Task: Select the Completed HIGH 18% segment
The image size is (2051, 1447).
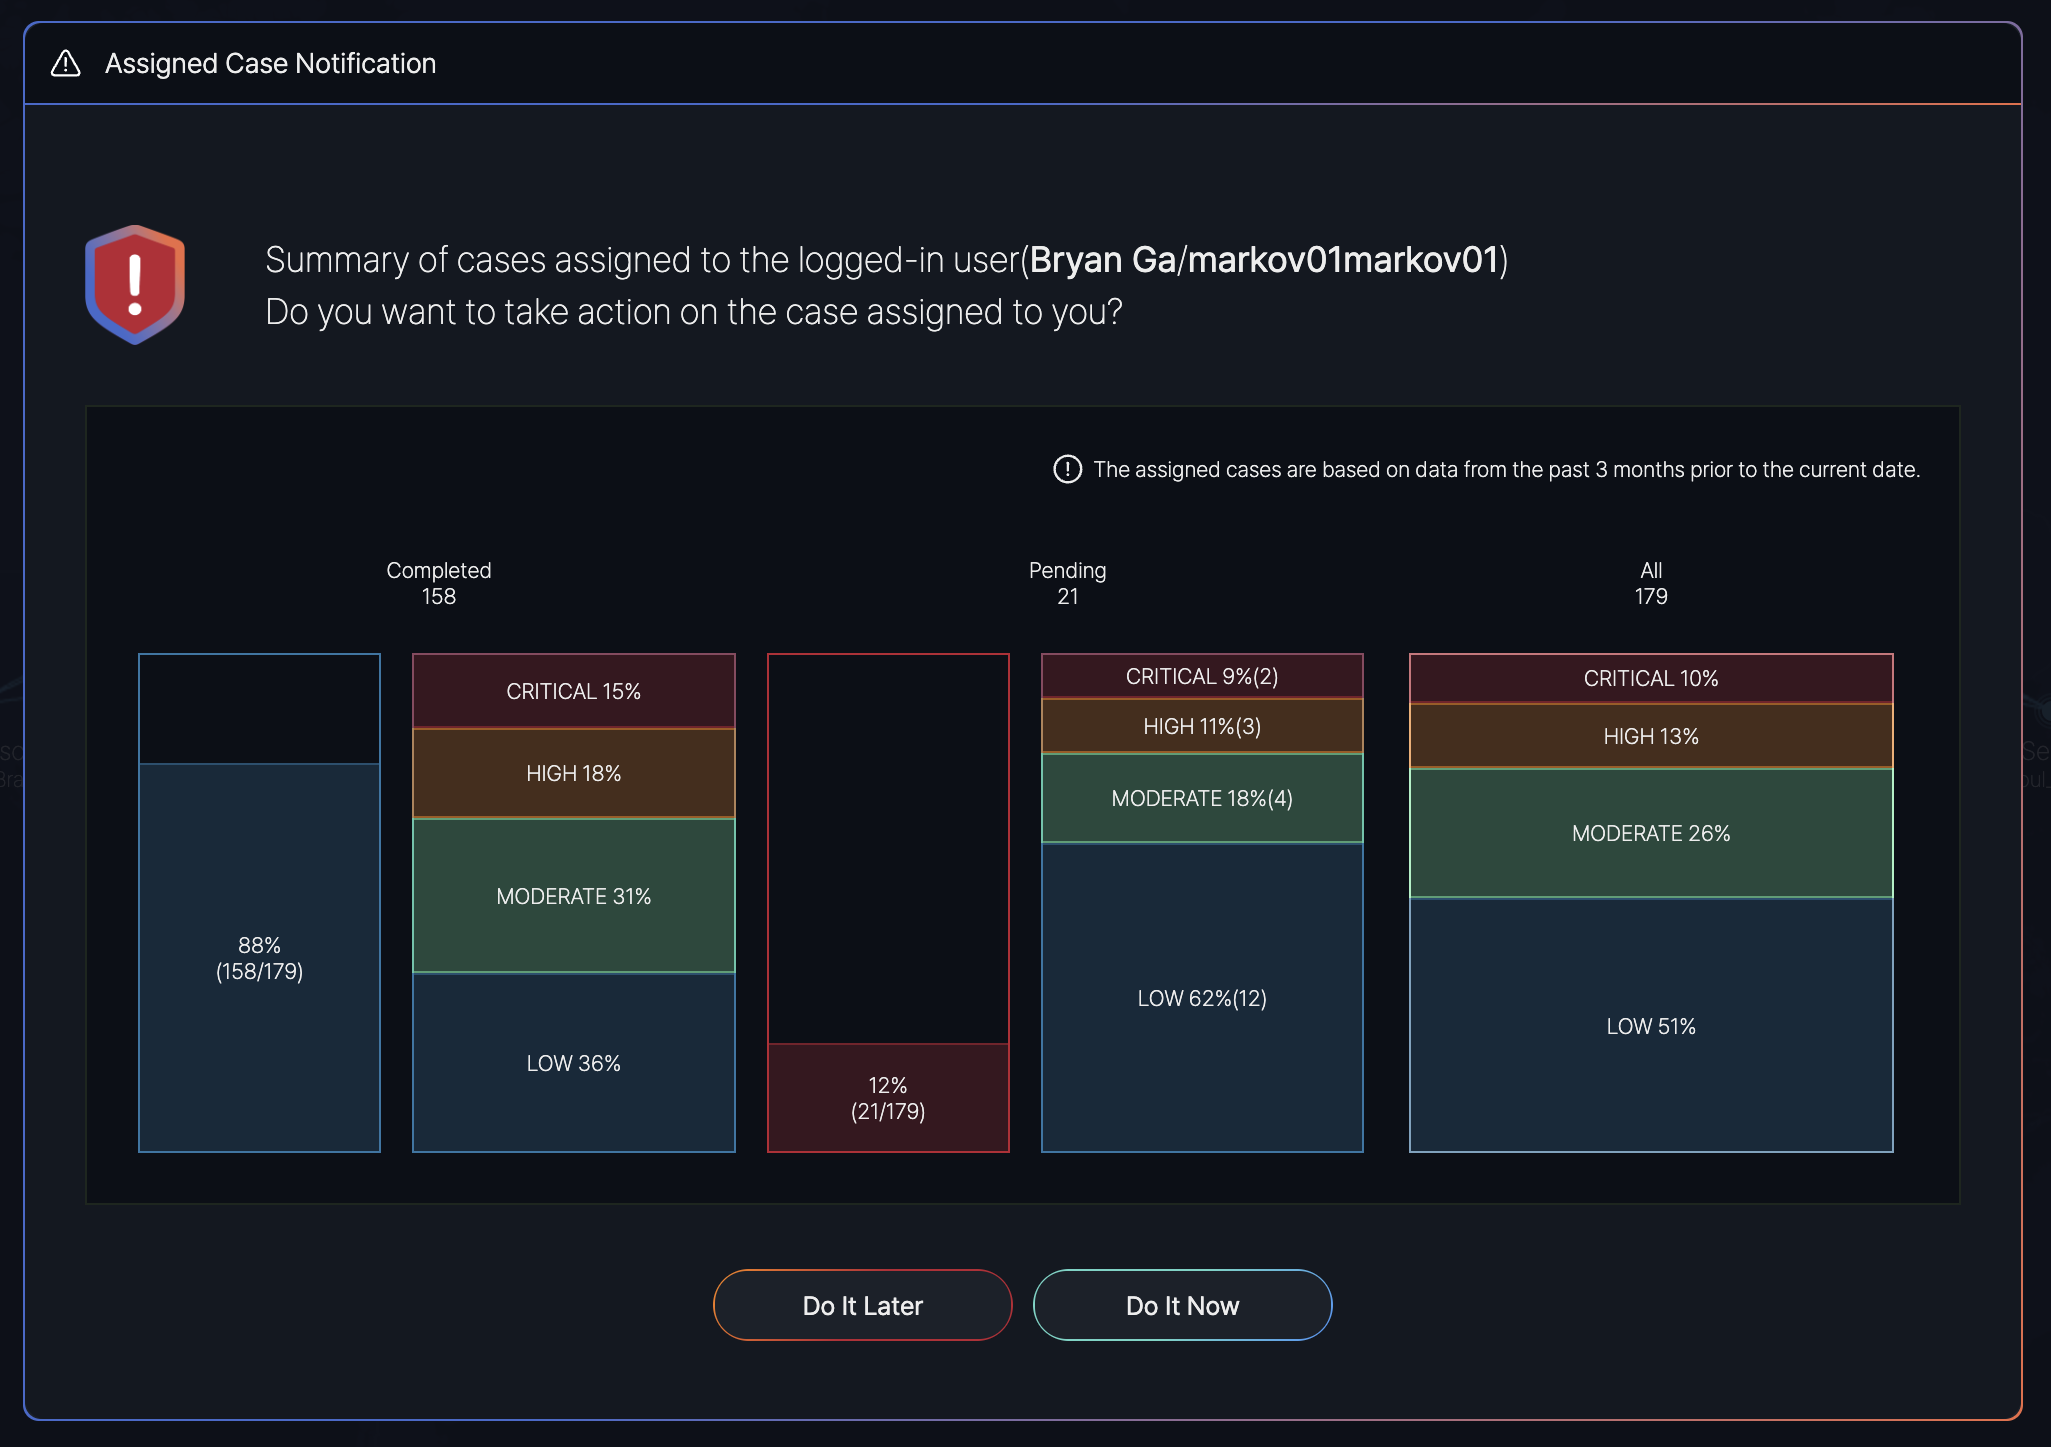Action: (573, 773)
